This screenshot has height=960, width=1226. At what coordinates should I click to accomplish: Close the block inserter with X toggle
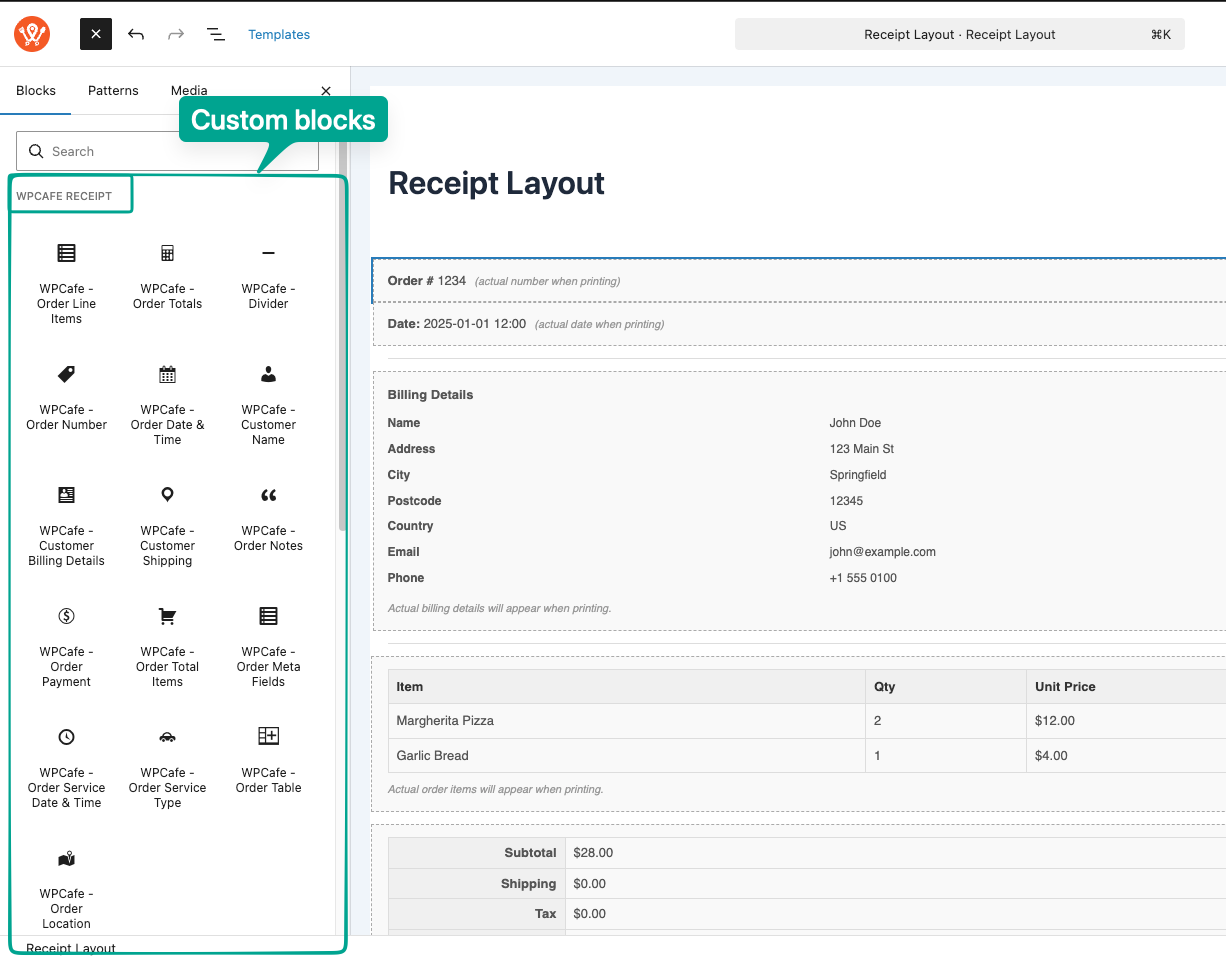95,34
